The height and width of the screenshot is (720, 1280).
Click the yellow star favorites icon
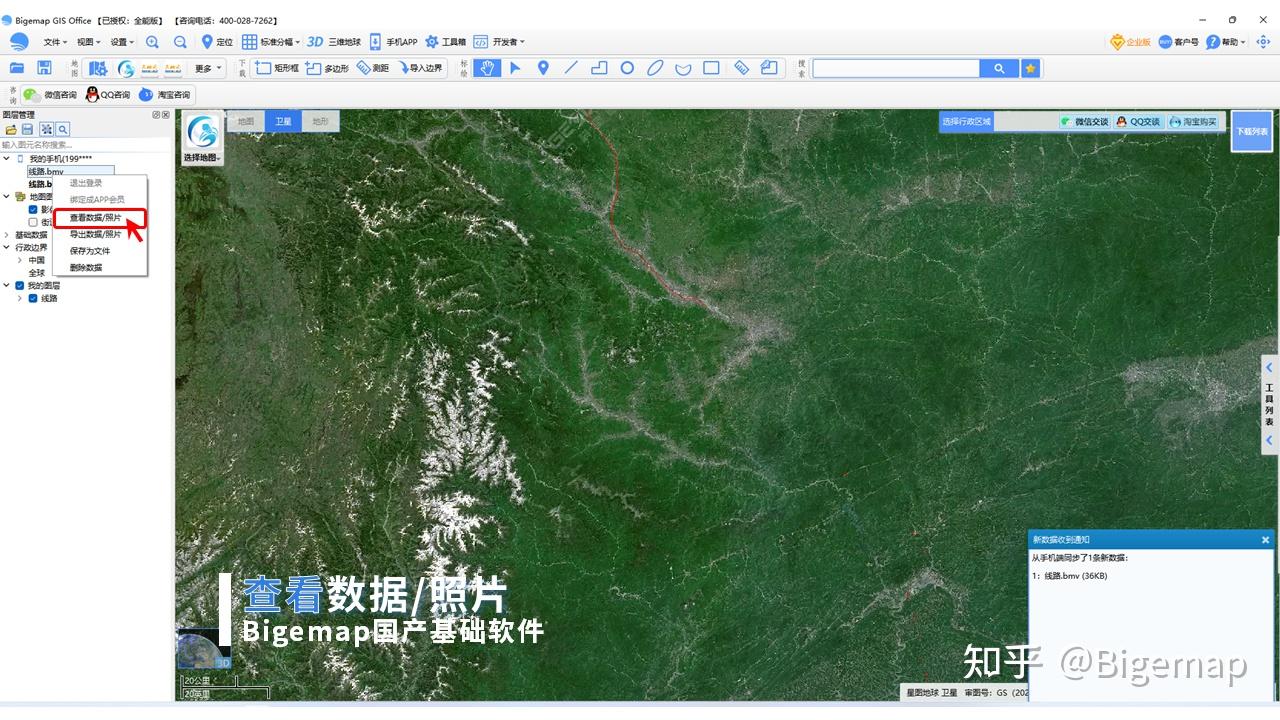click(1031, 68)
